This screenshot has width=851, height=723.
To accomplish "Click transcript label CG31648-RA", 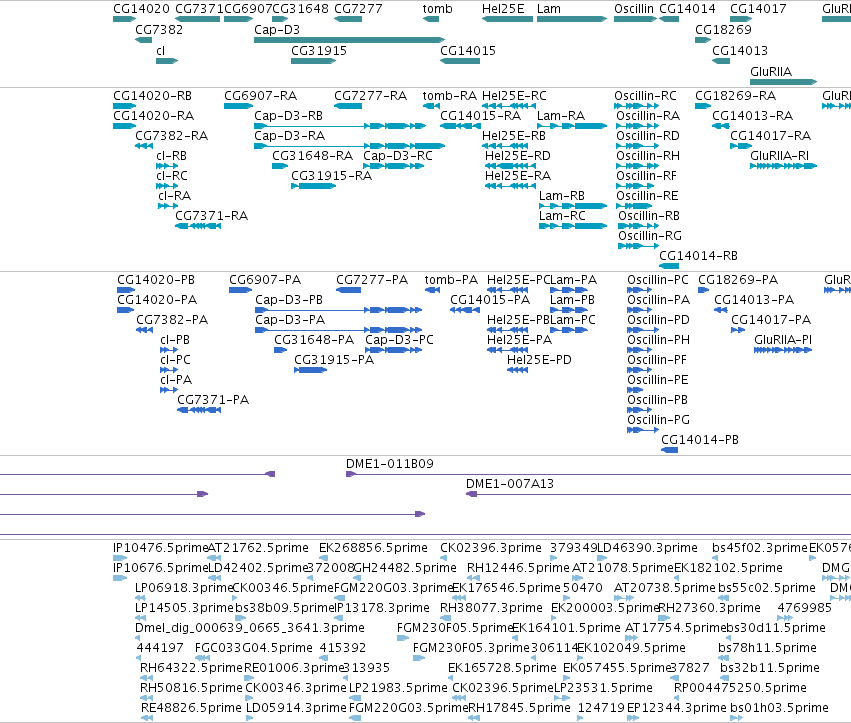I will coord(313,156).
